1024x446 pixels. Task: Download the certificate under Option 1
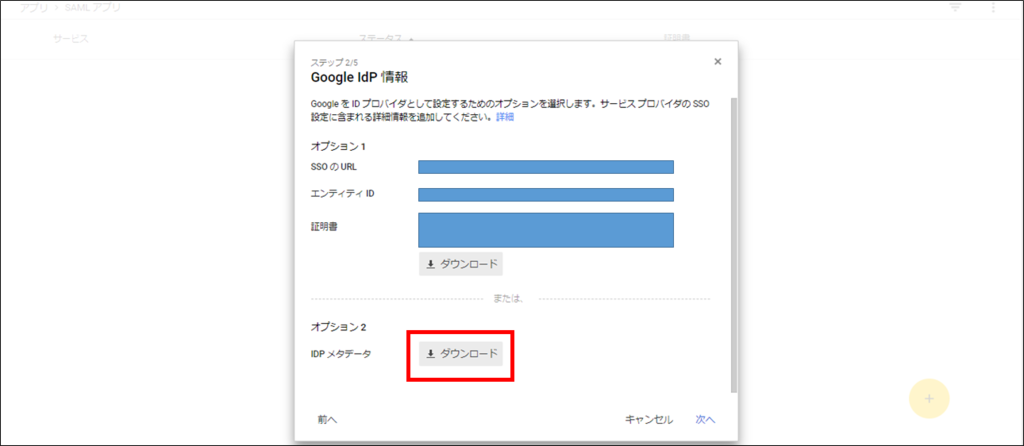coord(461,264)
